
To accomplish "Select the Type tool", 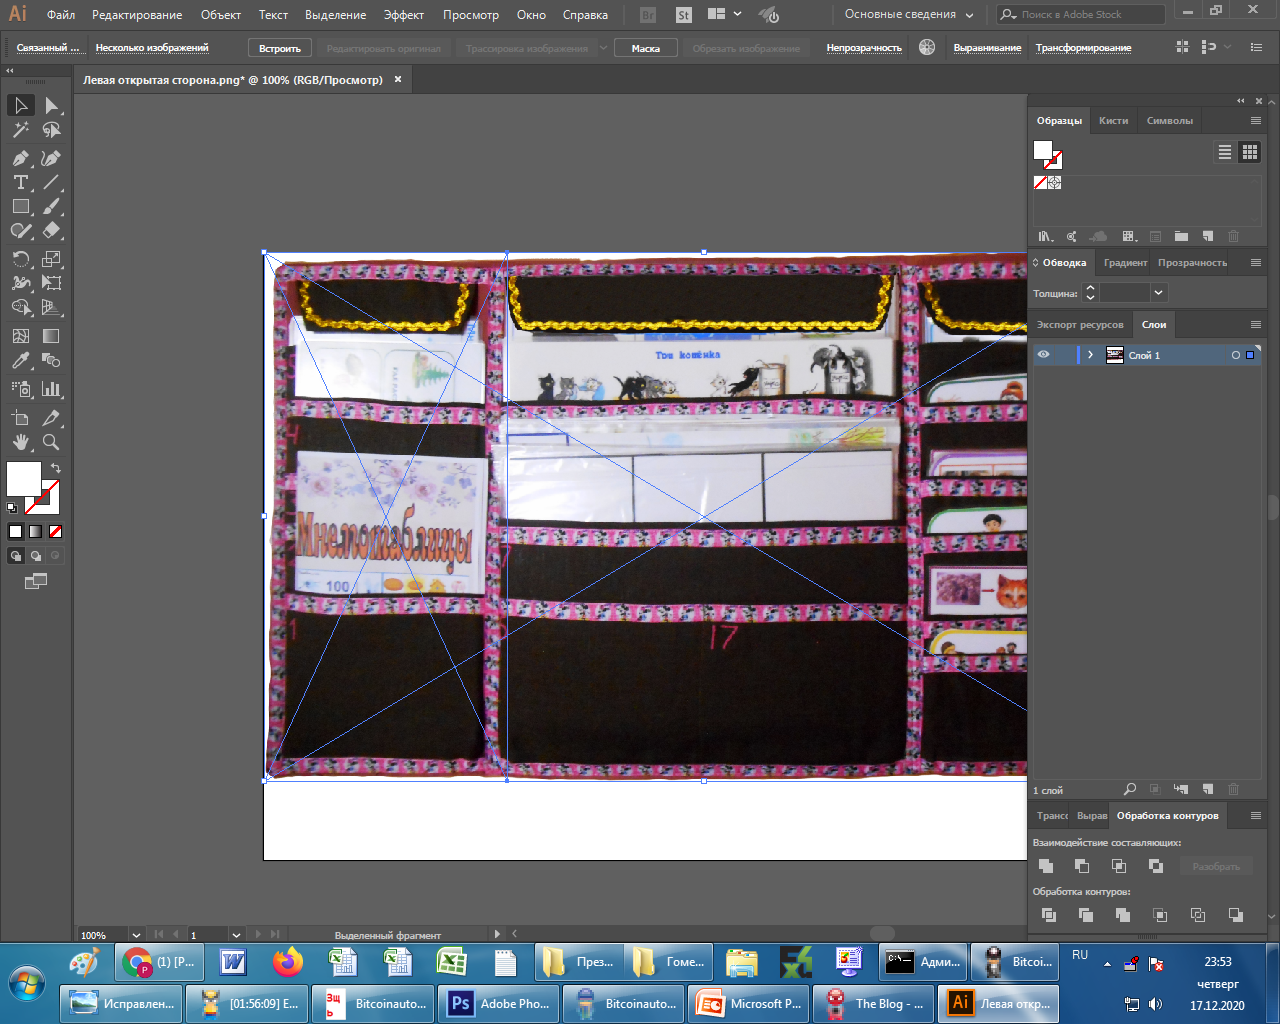I will point(21,182).
